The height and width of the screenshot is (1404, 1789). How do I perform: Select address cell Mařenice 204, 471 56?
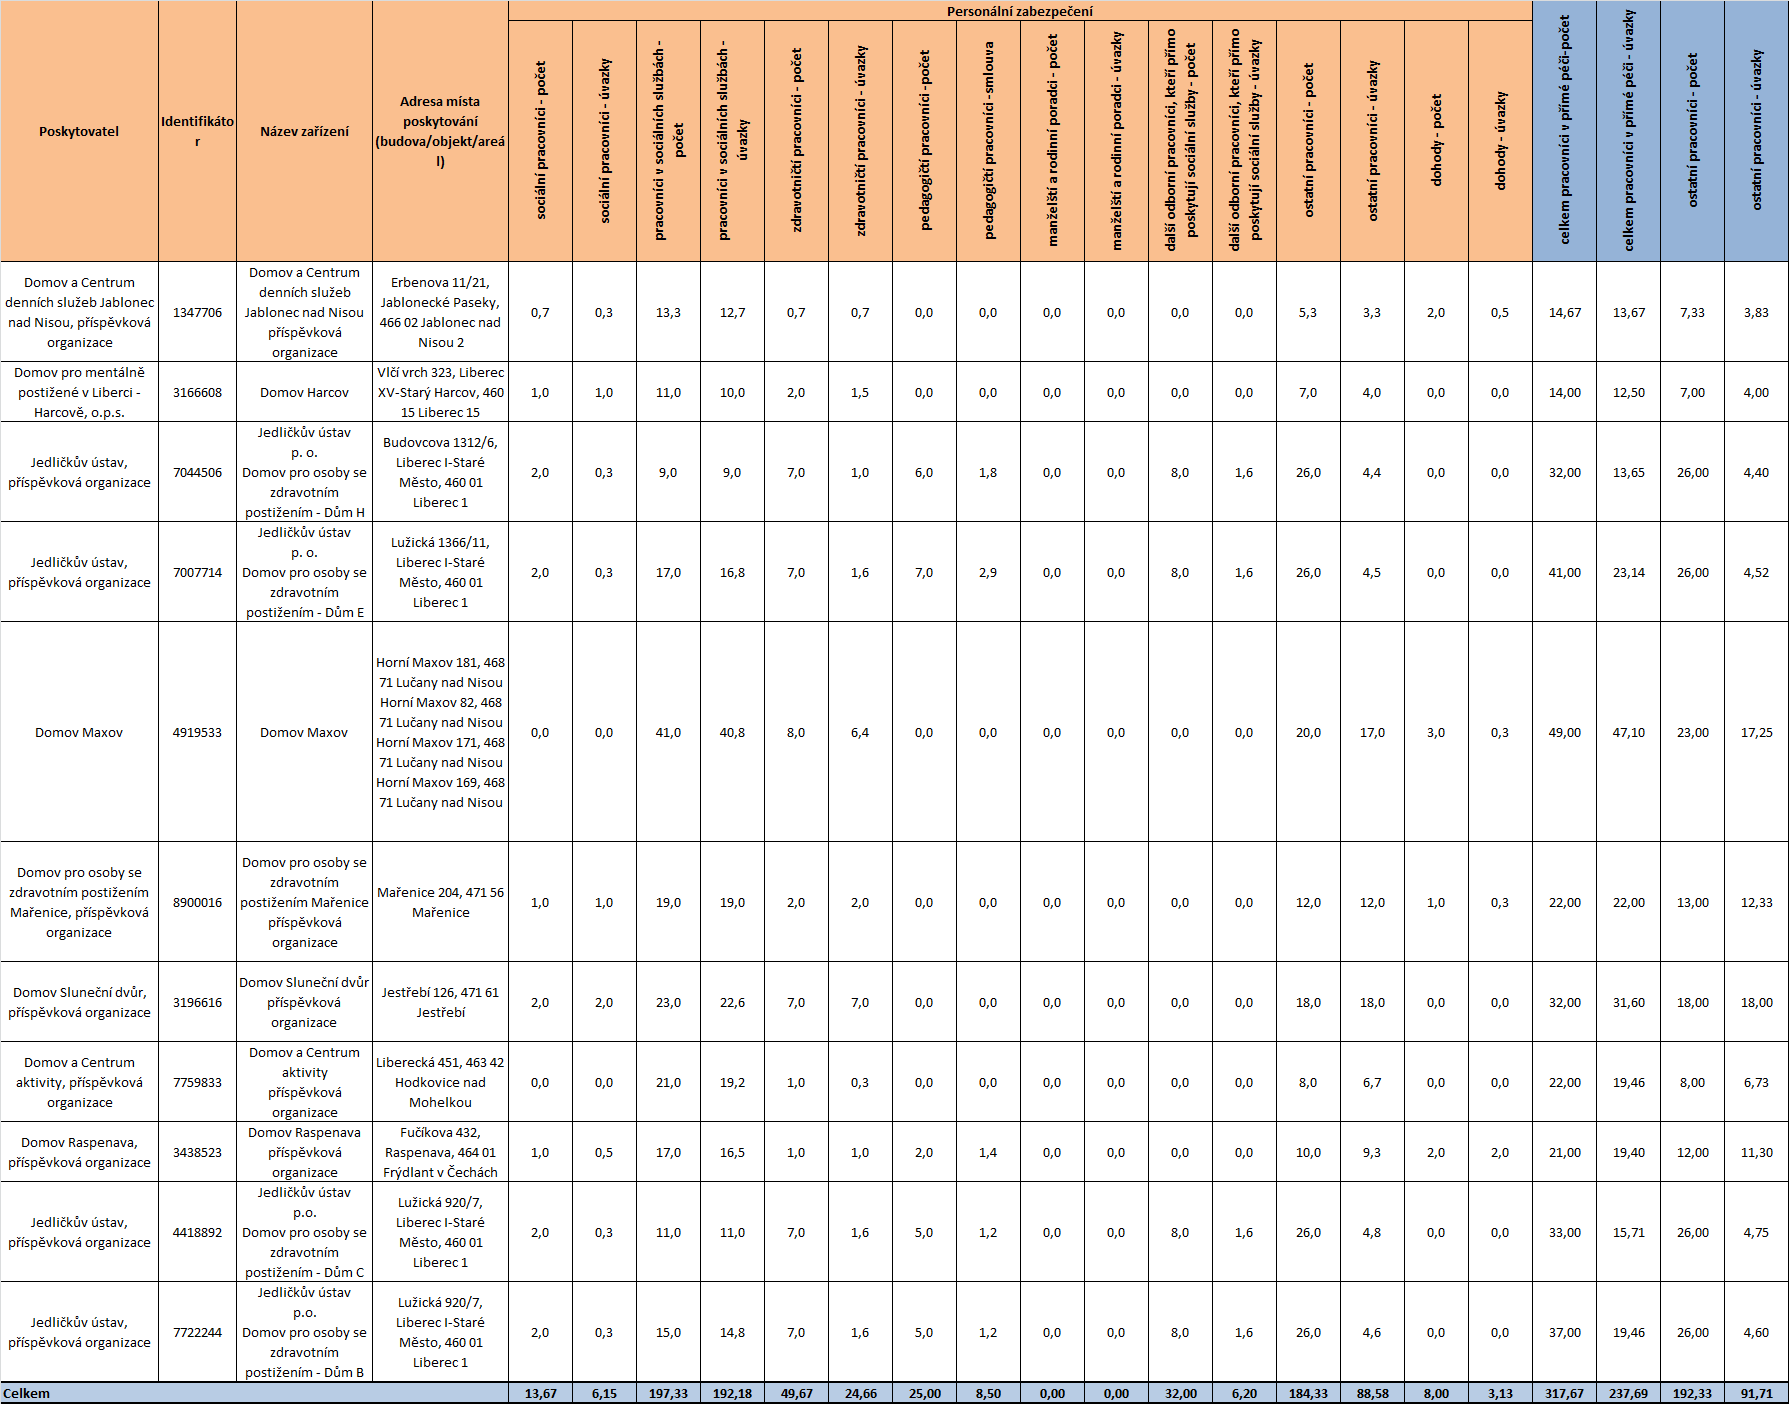440,902
